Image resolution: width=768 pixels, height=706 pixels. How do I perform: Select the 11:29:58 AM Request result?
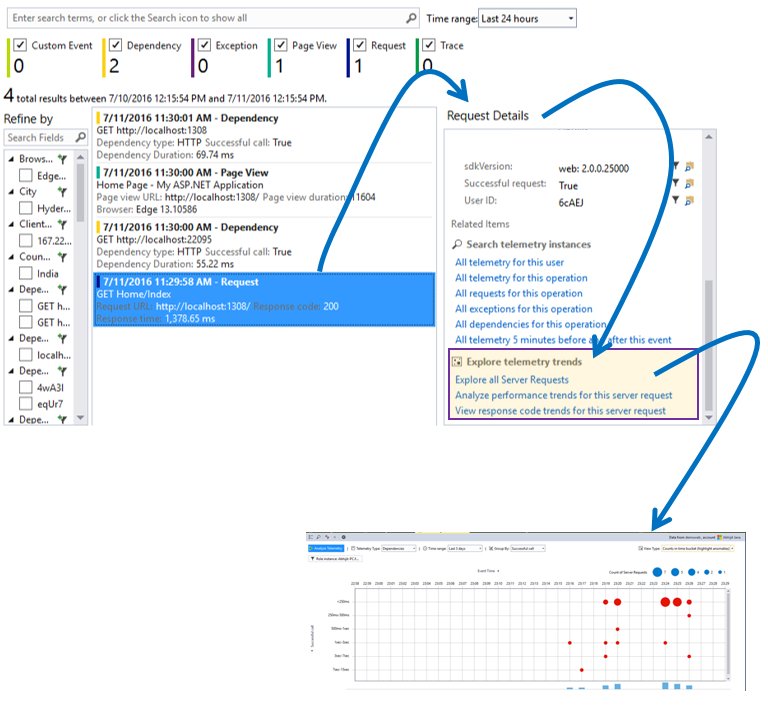[x=264, y=300]
